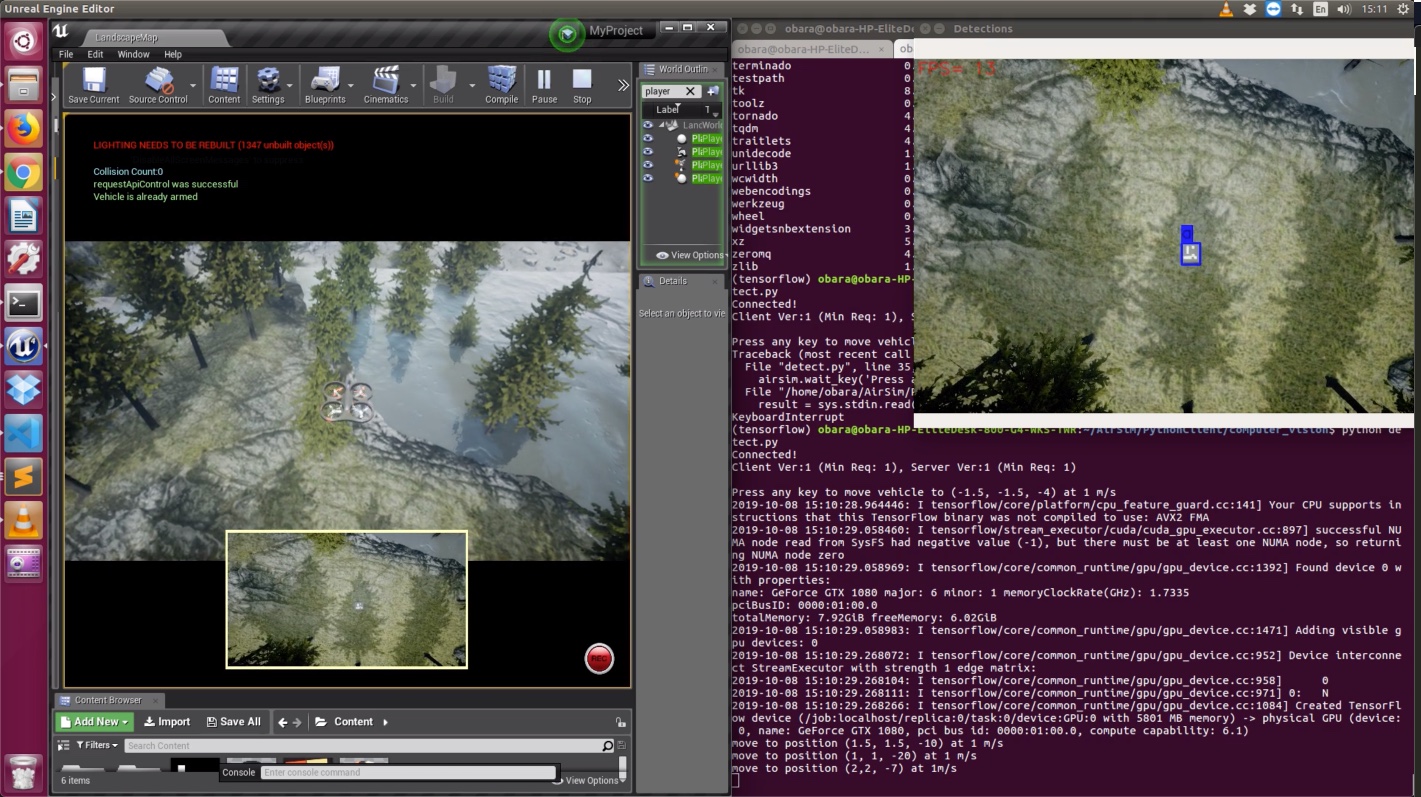Open the Filters dropdown

pyautogui.click(x=97, y=746)
